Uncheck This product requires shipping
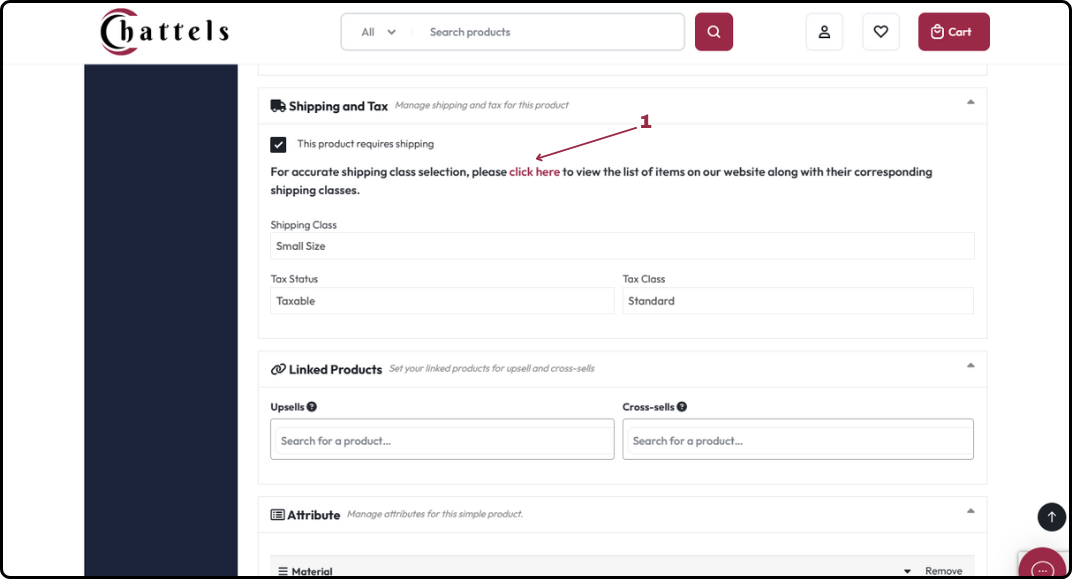The image size is (1072, 579). click(x=278, y=144)
